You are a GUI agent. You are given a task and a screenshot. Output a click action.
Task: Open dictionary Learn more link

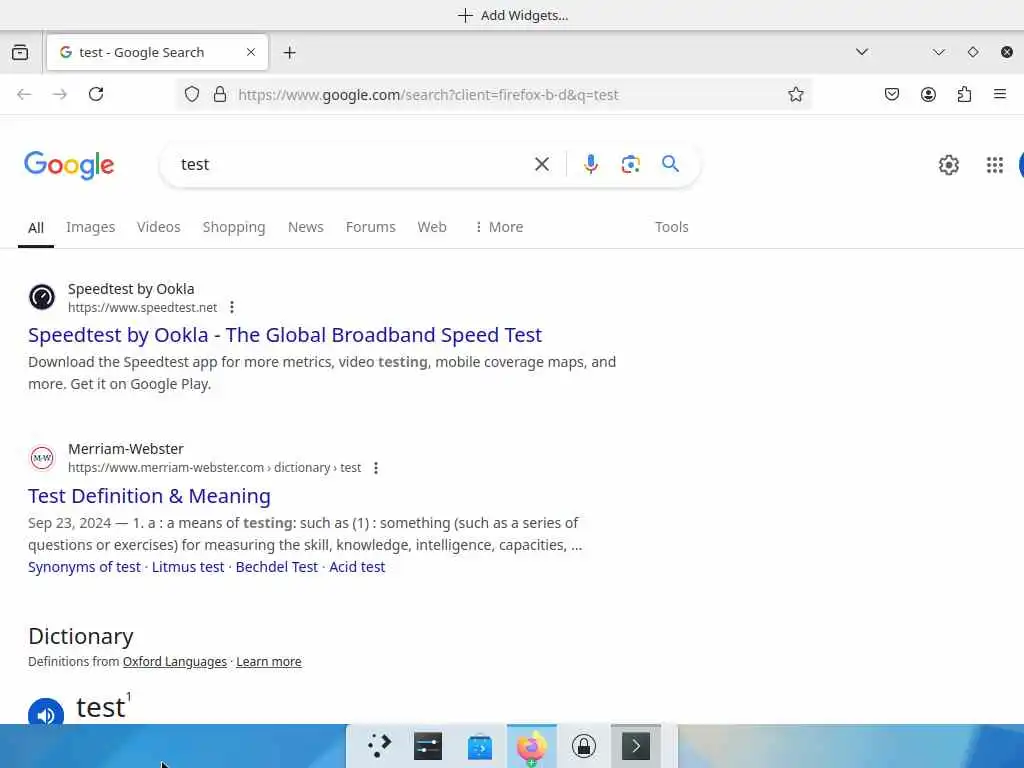tap(268, 662)
